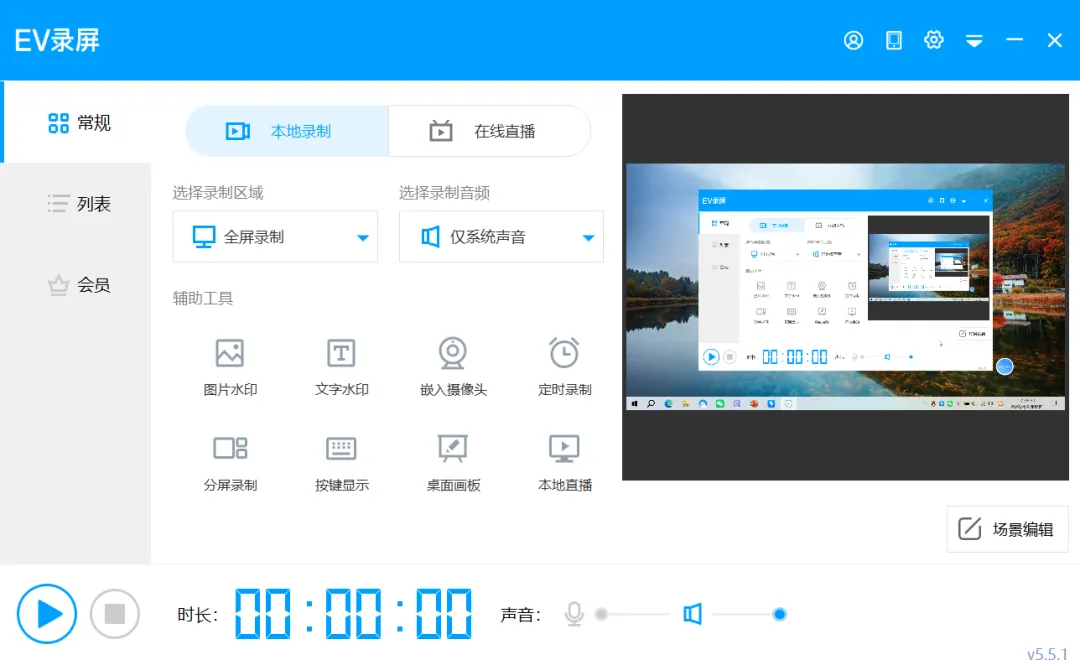Start recording with the play button
The width and height of the screenshot is (1080, 660).
47,614
